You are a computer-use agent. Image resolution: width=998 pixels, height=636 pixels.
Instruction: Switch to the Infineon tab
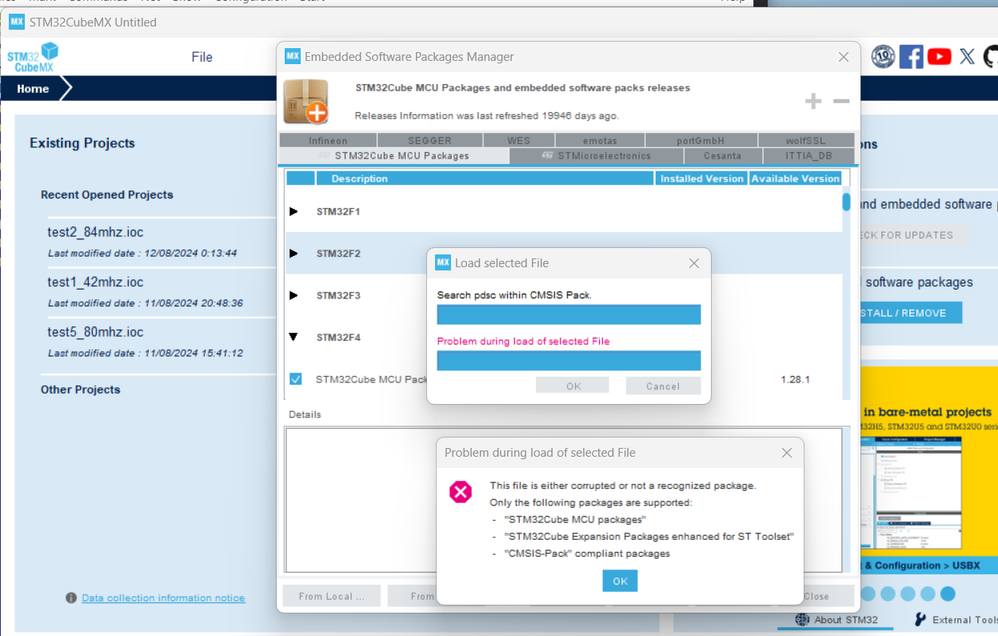click(x=328, y=140)
